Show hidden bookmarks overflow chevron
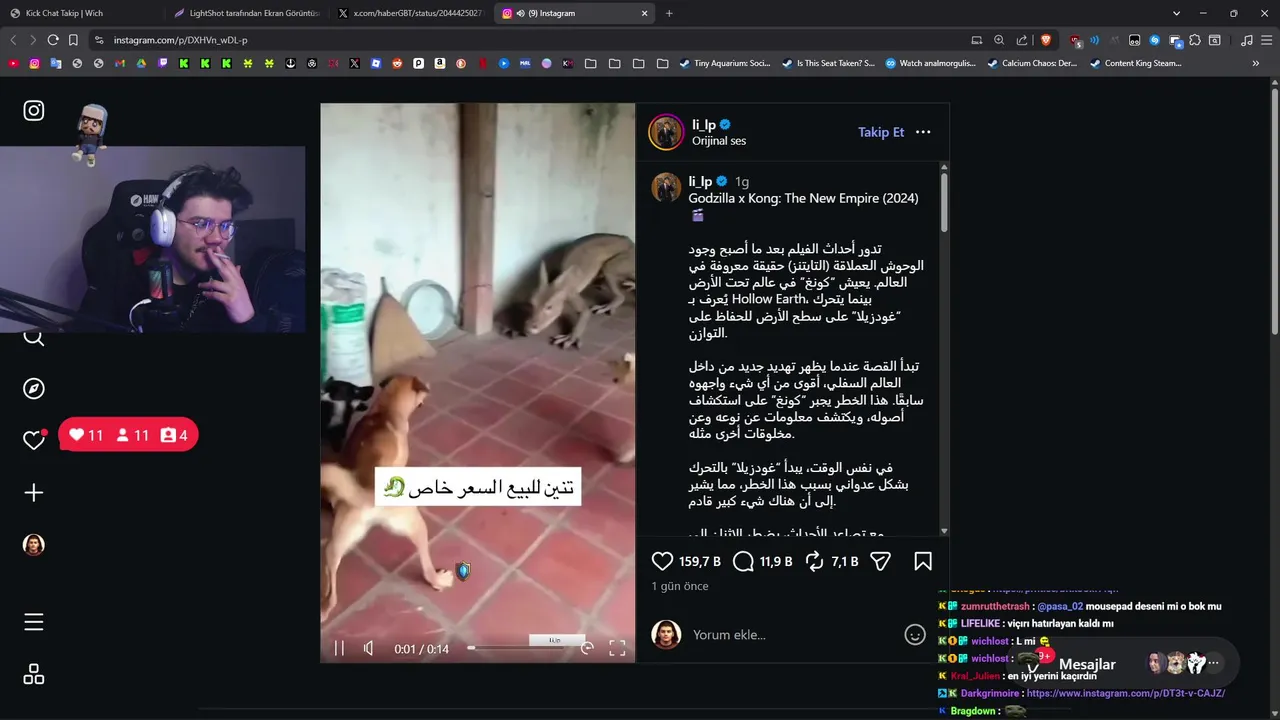Image resolution: width=1280 pixels, height=720 pixels. pyautogui.click(x=1255, y=63)
